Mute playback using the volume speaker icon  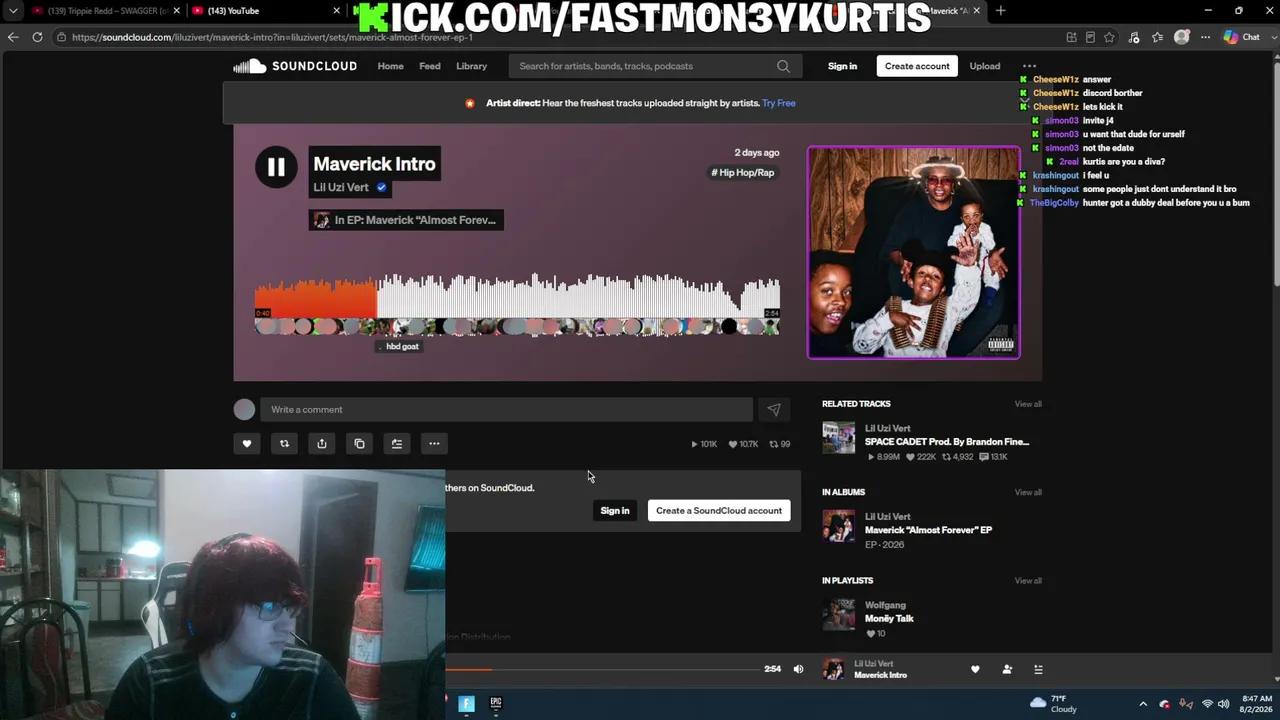[x=798, y=669]
